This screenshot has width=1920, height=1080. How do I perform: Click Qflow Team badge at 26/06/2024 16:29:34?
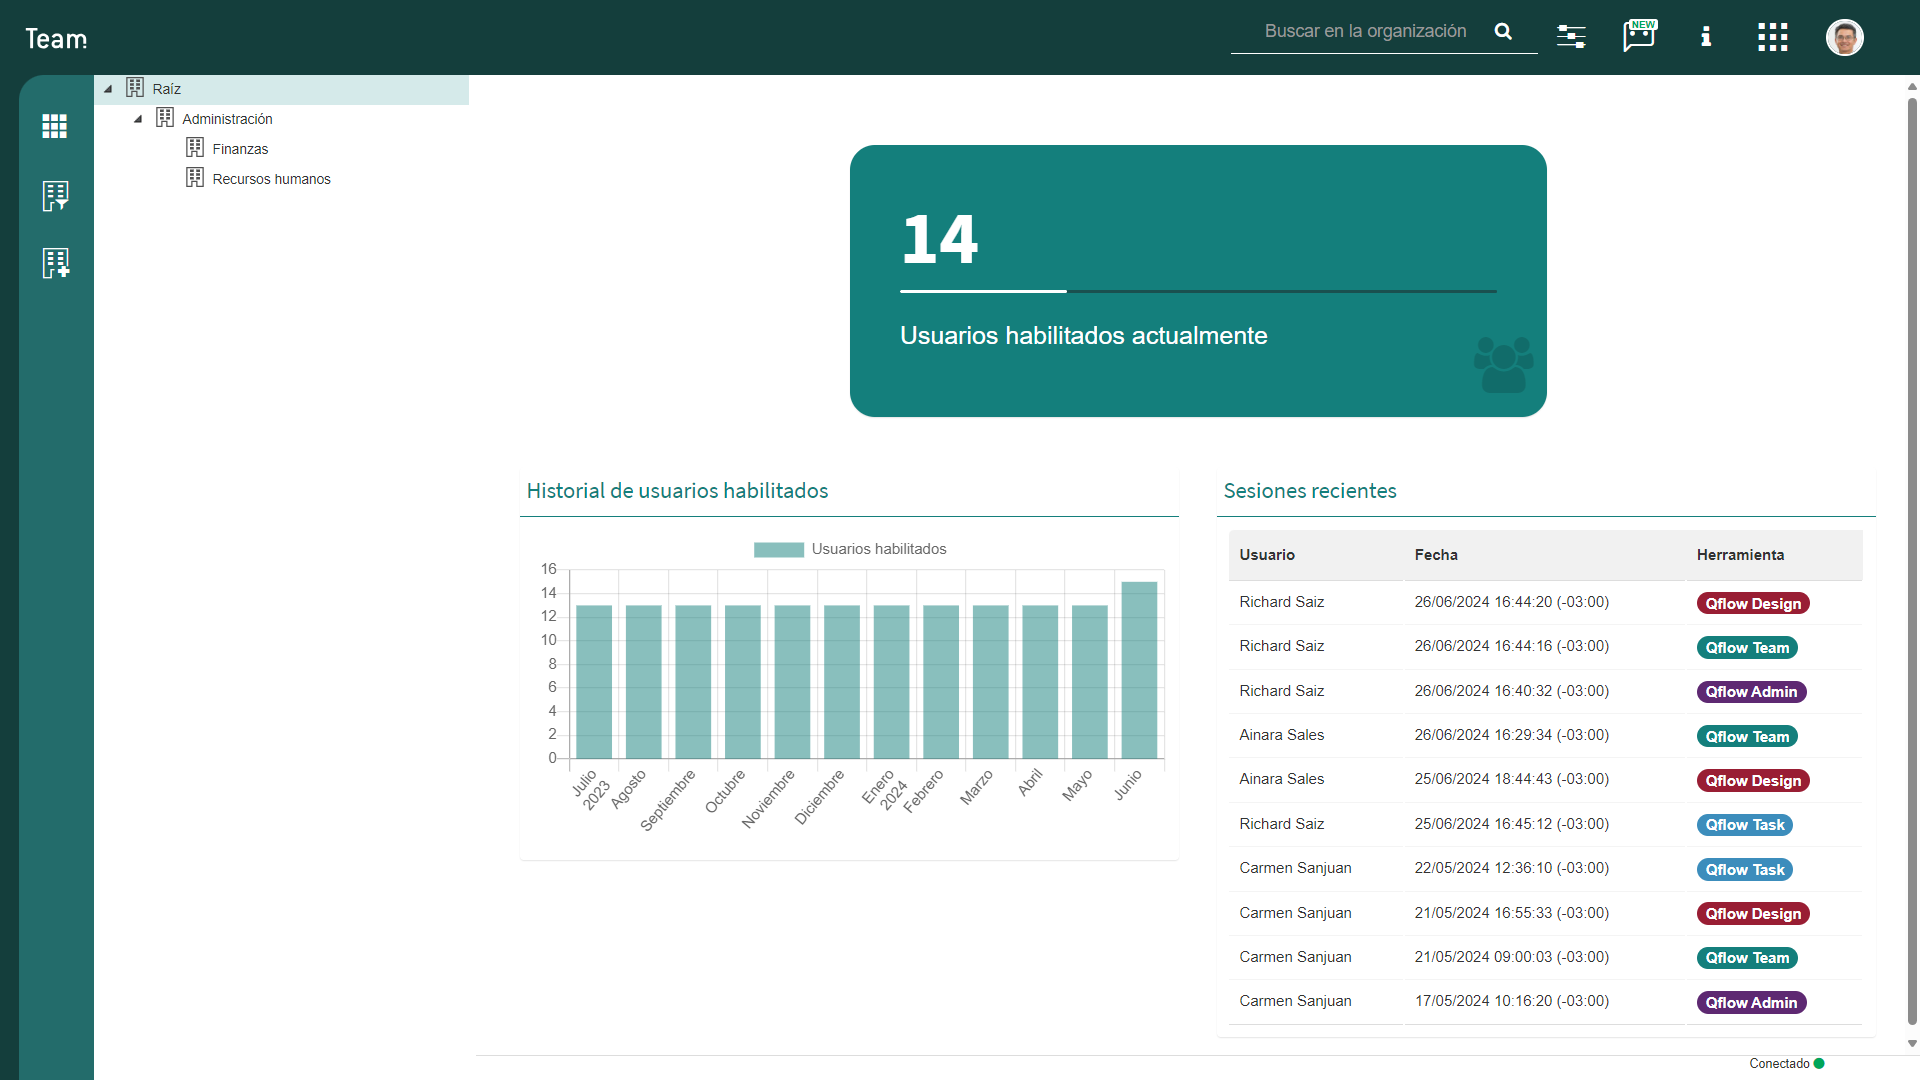coord(1747,737)
